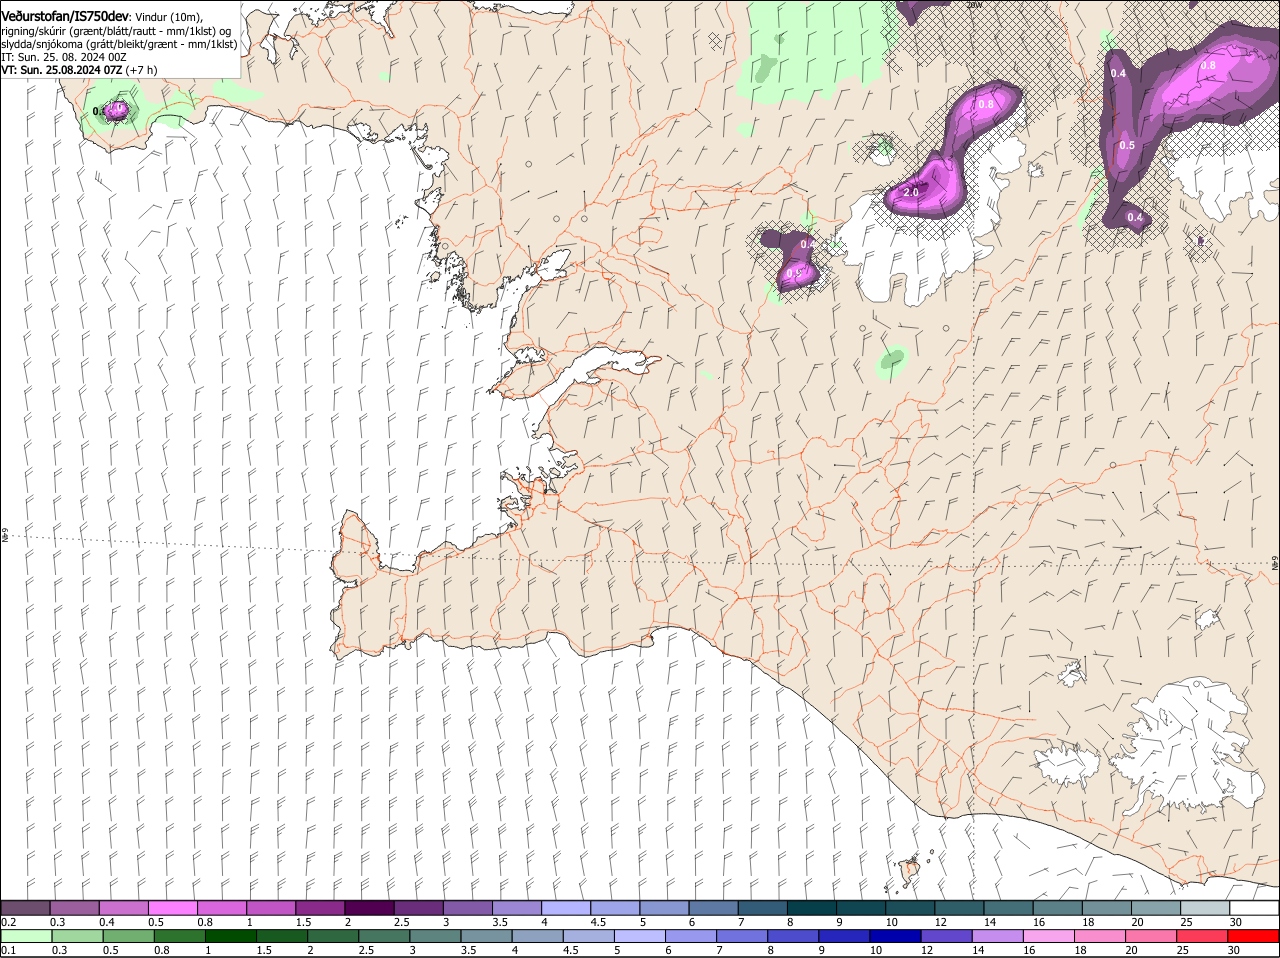Select the red-pink 25 swatch in the lower legend
The width and height of the screenshot is (1280, 958).
point(1203,936)
